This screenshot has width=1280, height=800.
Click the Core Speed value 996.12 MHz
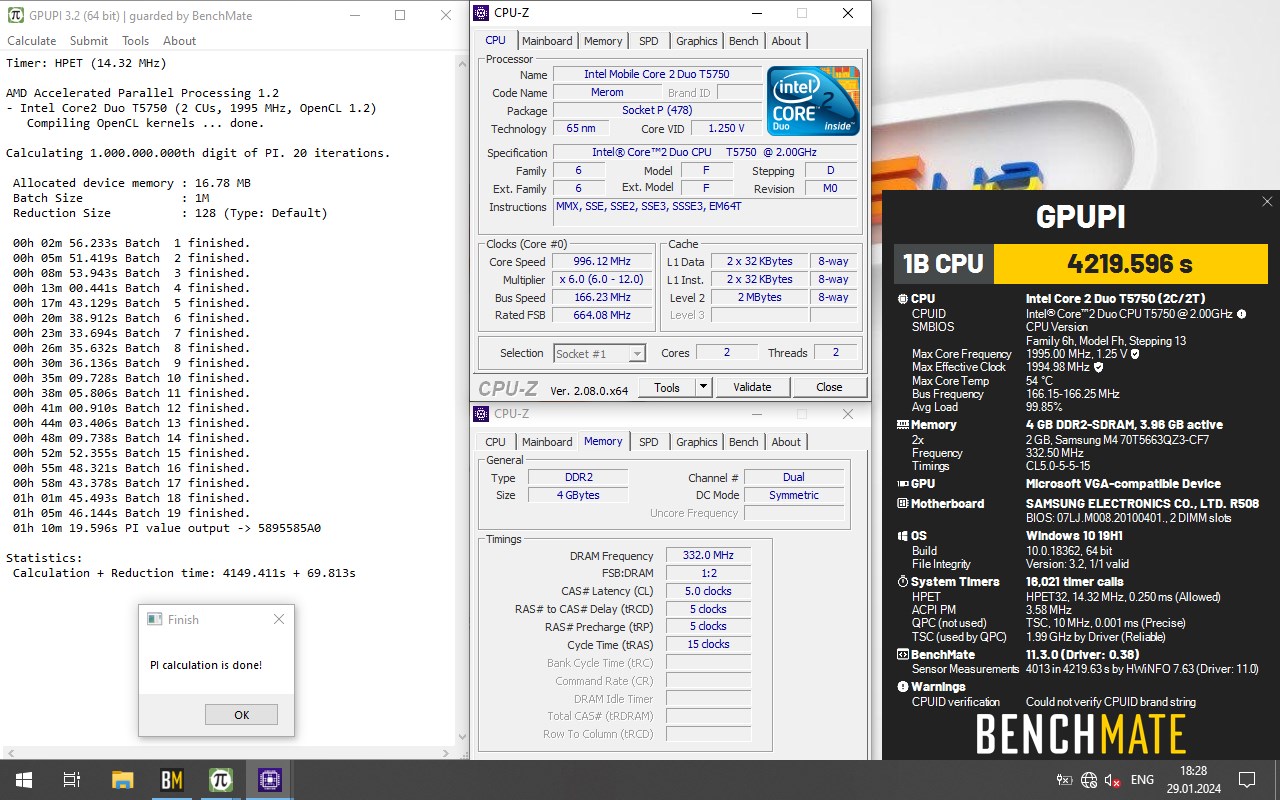pyautogui.click(x=601, y=262)
